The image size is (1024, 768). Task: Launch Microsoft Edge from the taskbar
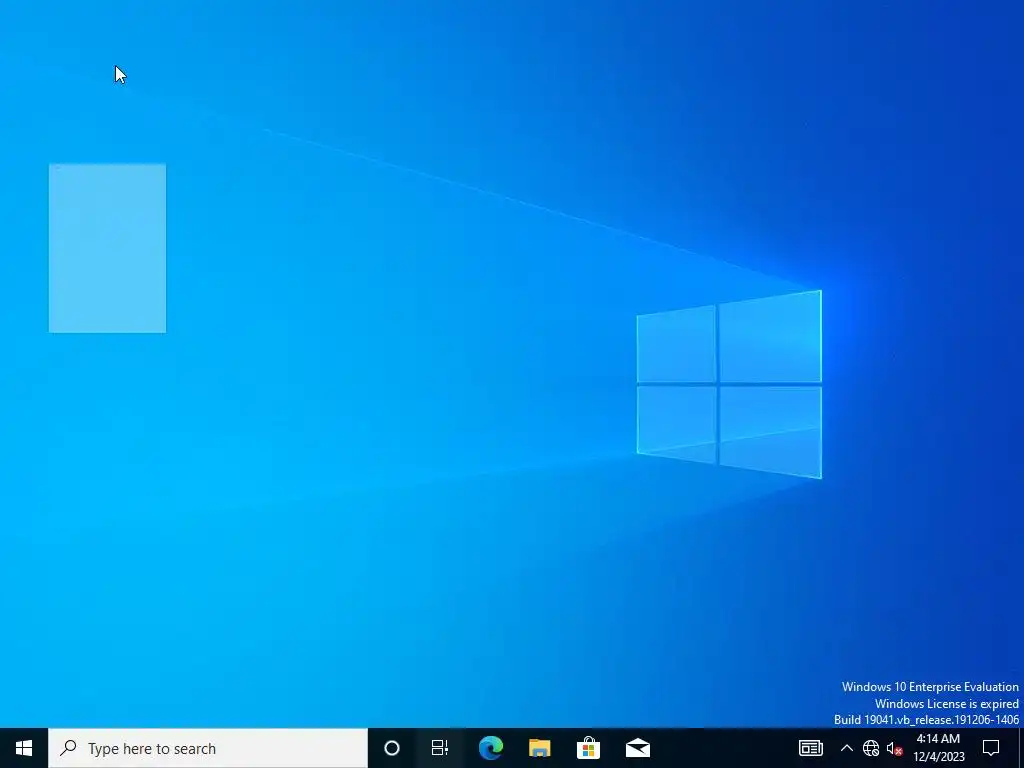click(x=490, y=748)
